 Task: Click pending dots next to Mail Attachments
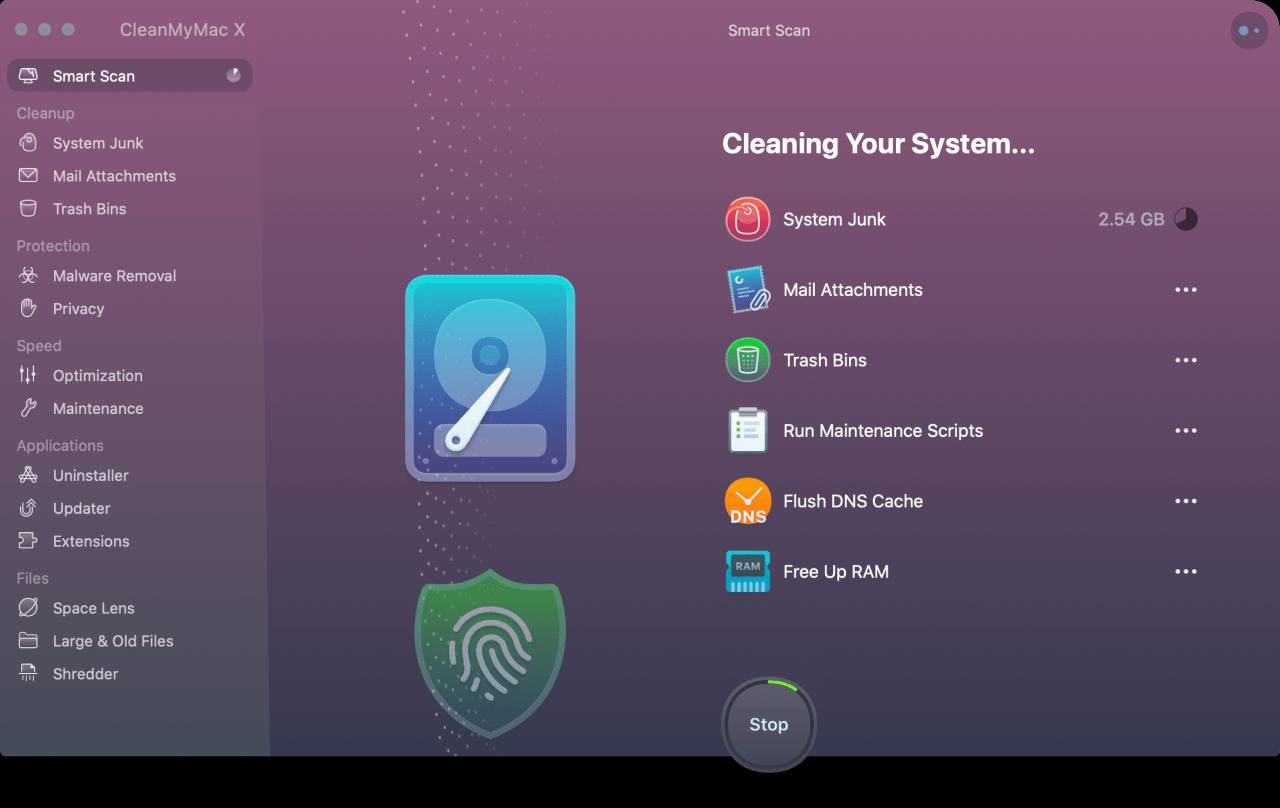[1186, 290]
